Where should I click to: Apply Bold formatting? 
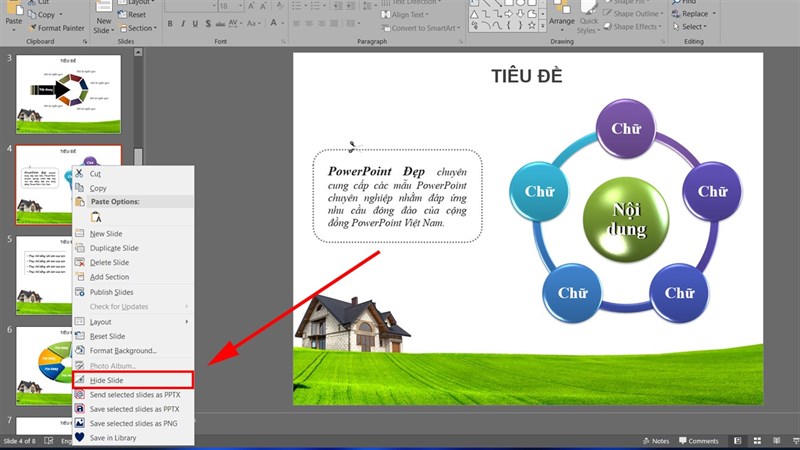tap(170, 23)
